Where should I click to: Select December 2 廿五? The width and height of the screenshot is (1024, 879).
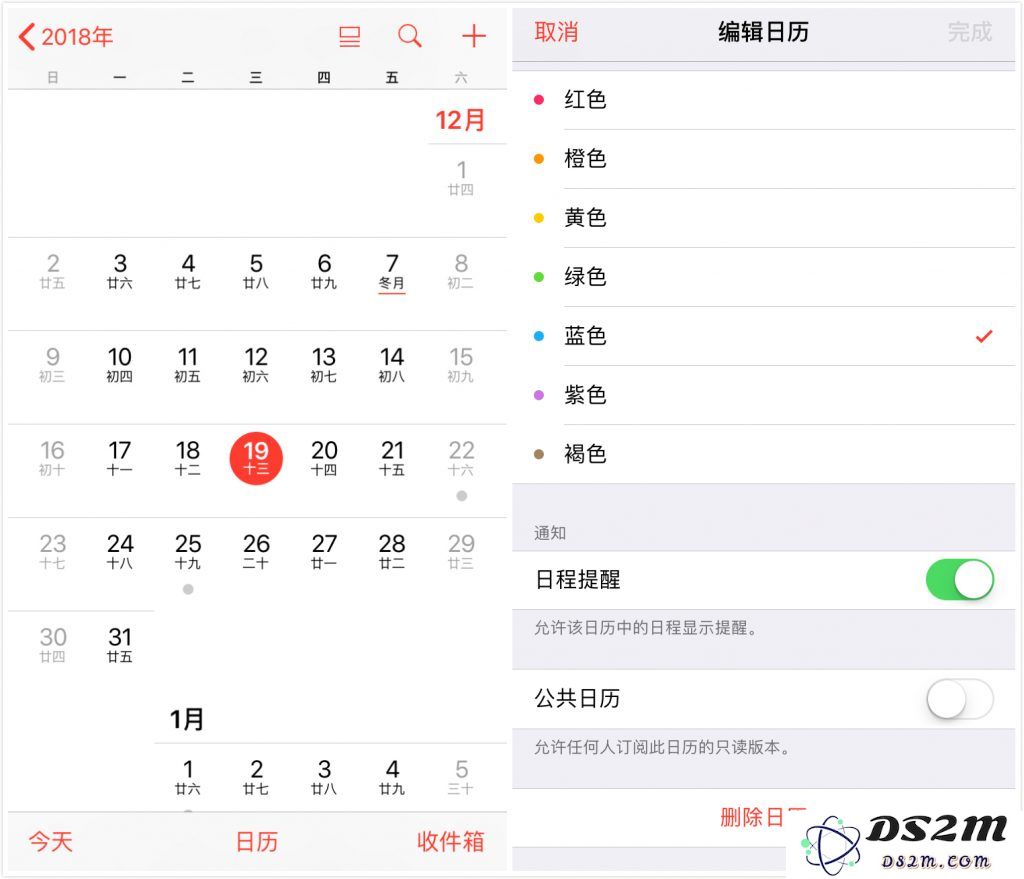[x=52, y=271]
